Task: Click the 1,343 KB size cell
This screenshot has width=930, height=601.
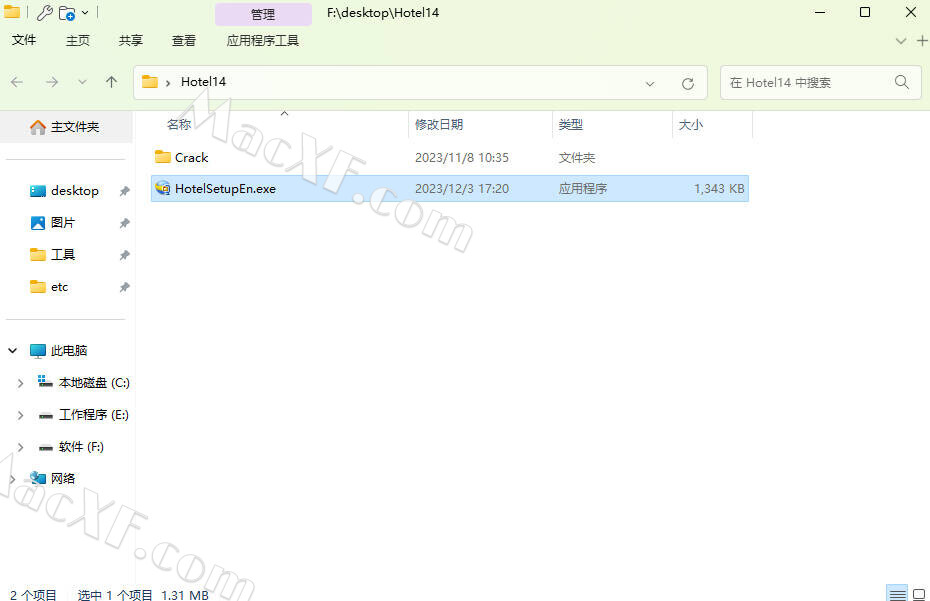Action: pos(719,189)
